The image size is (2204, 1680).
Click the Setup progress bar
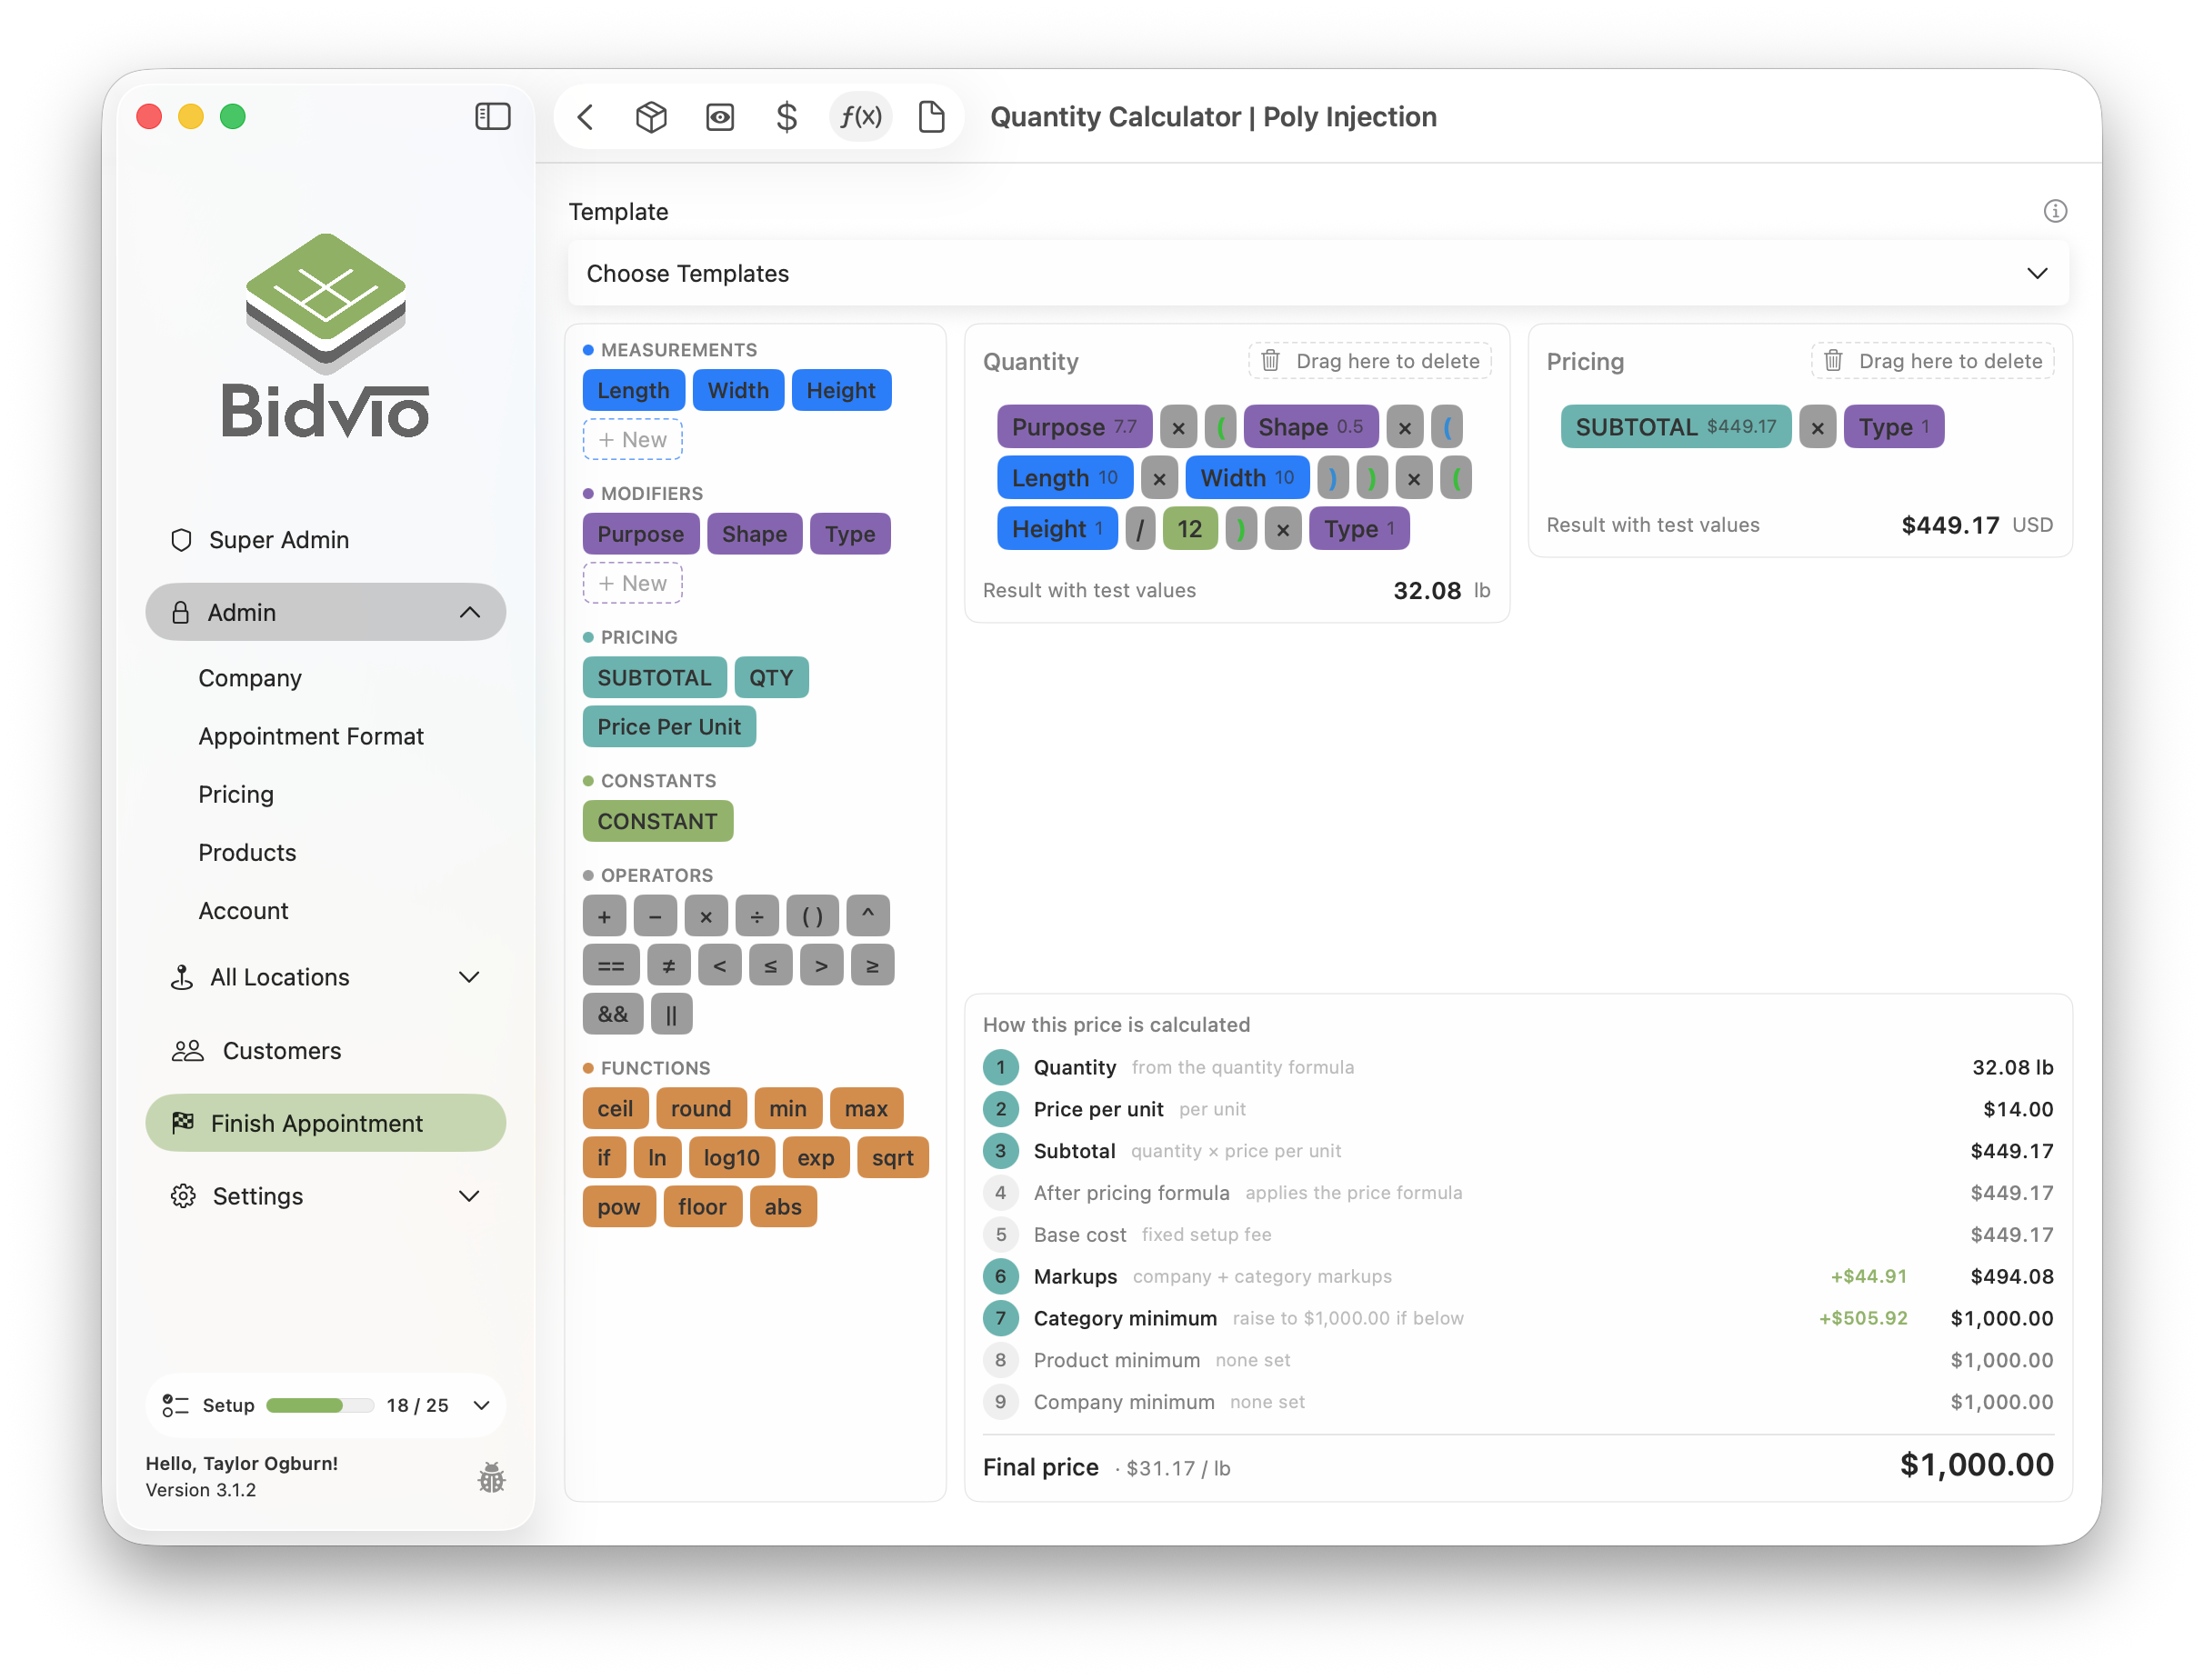320,1405
